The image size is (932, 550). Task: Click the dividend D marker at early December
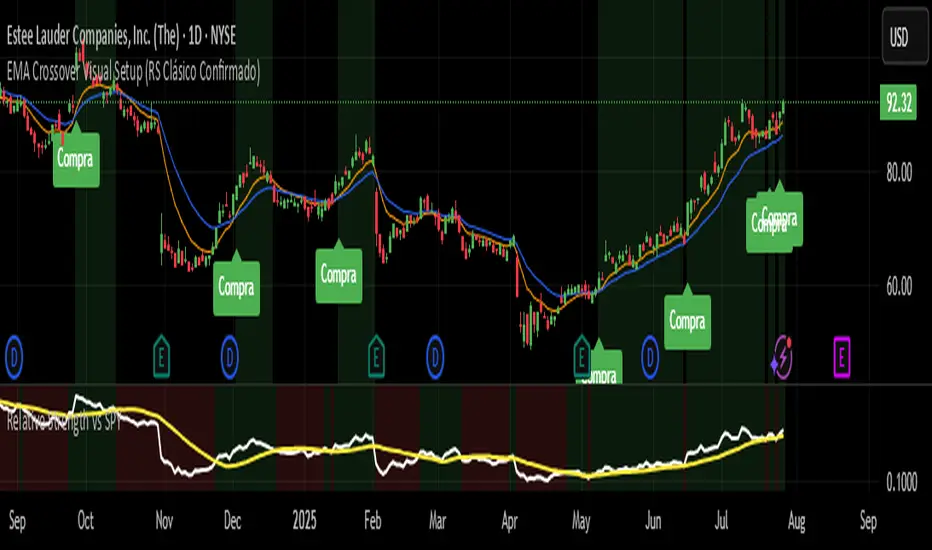pos(229,357)
